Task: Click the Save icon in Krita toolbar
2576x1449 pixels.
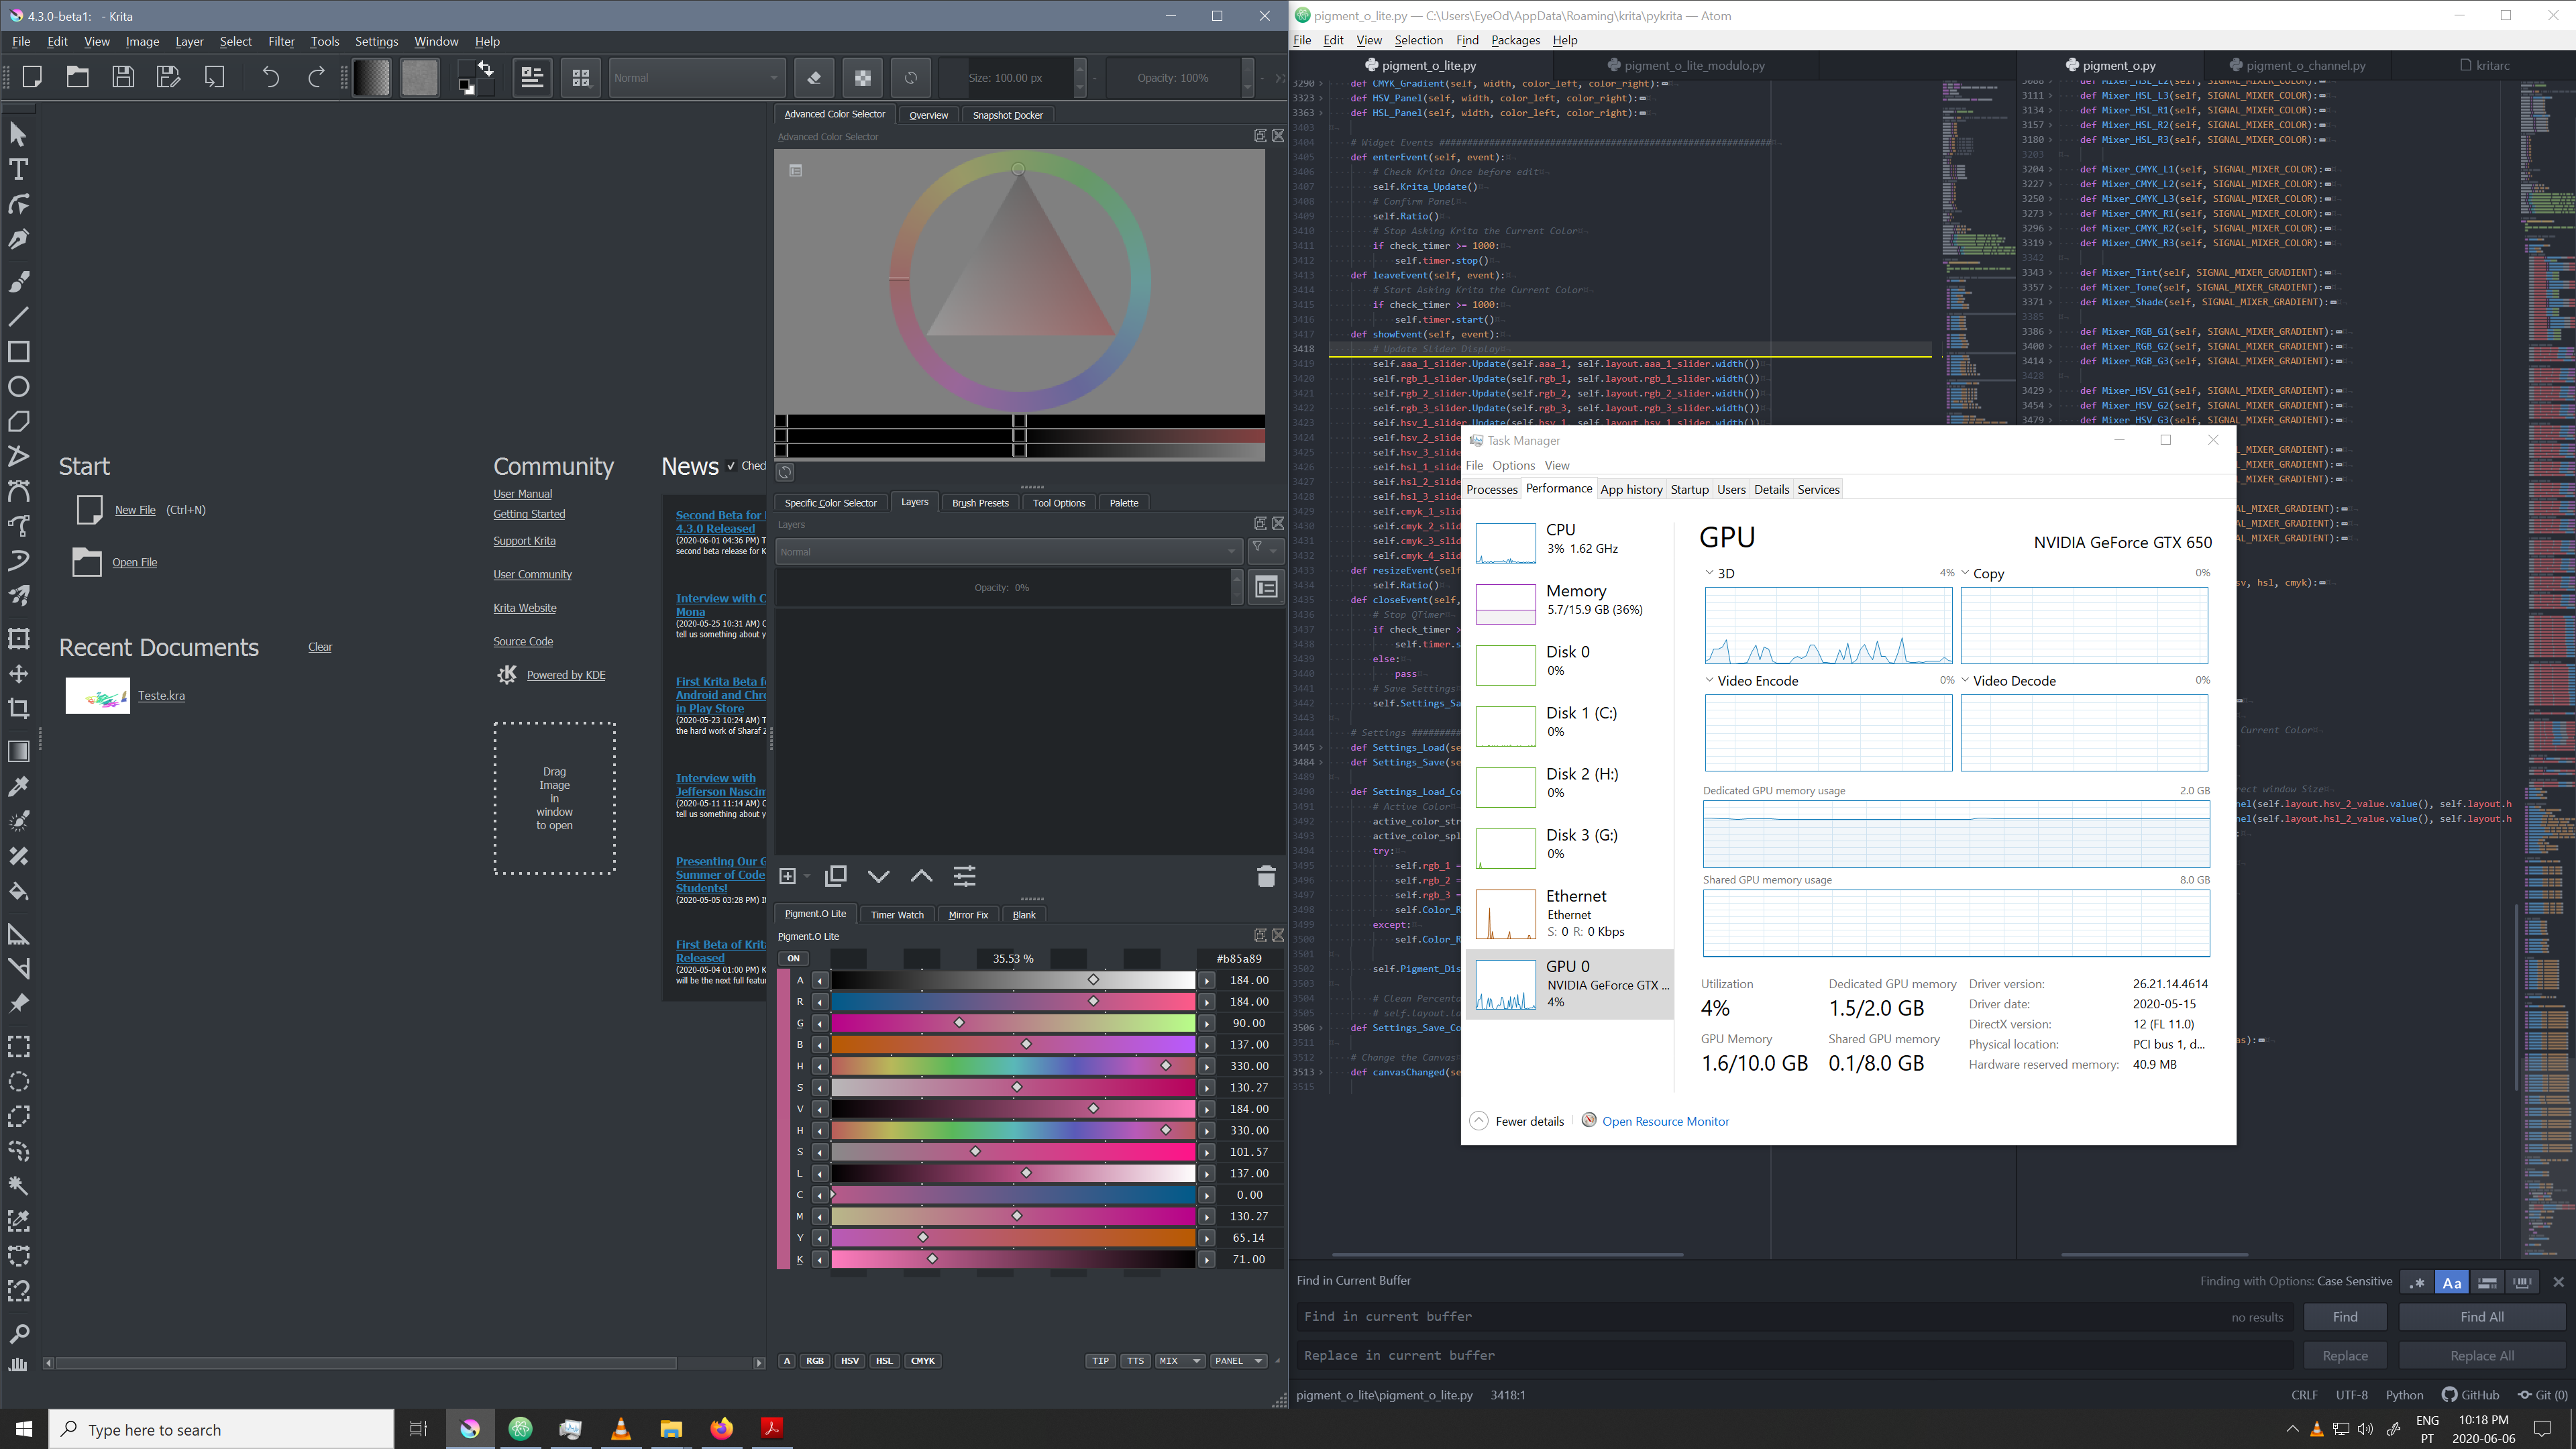Action: pyautogui.click(x=123, y=77)
